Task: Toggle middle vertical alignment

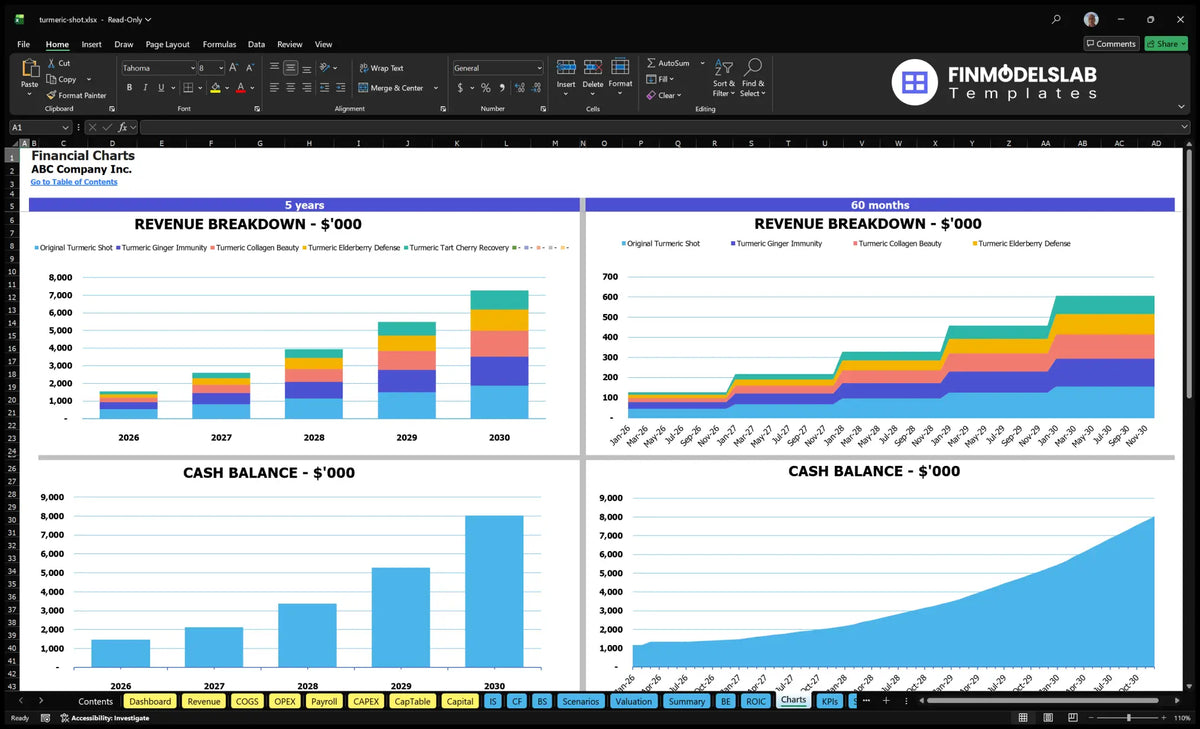Action: click(290, 68)
